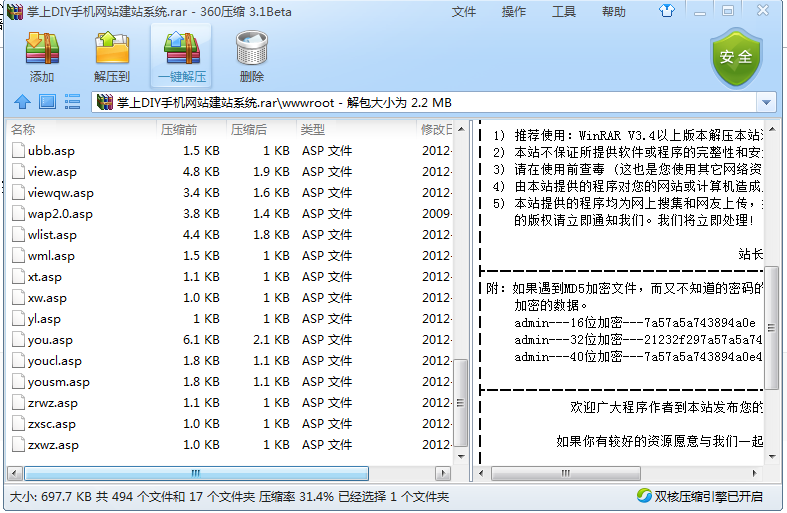
Task: Click the 双核压缩引擎 status icon
Action: [644, 496]
